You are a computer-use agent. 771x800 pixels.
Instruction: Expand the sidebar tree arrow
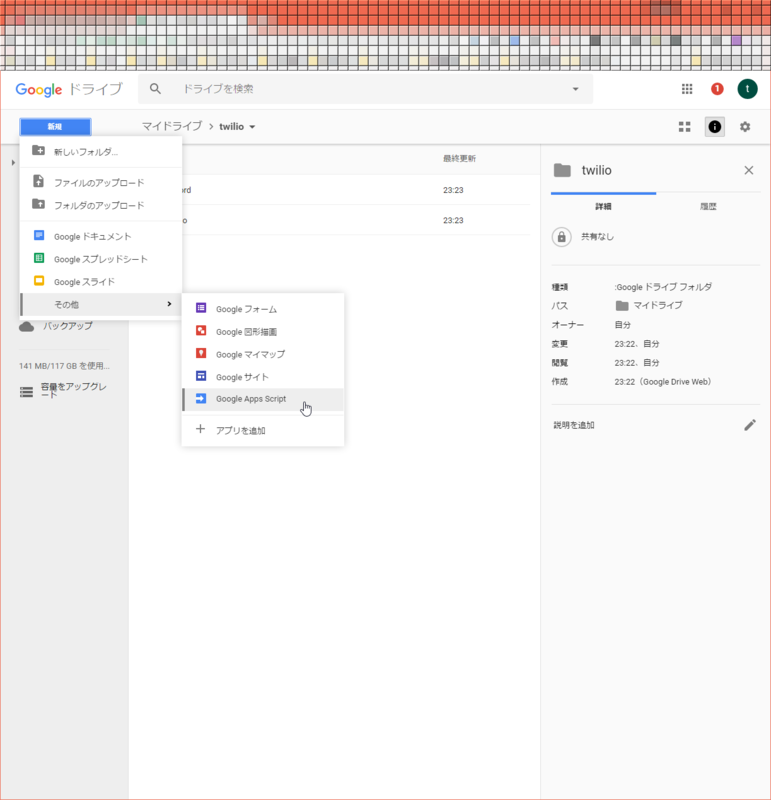[13, 163]
